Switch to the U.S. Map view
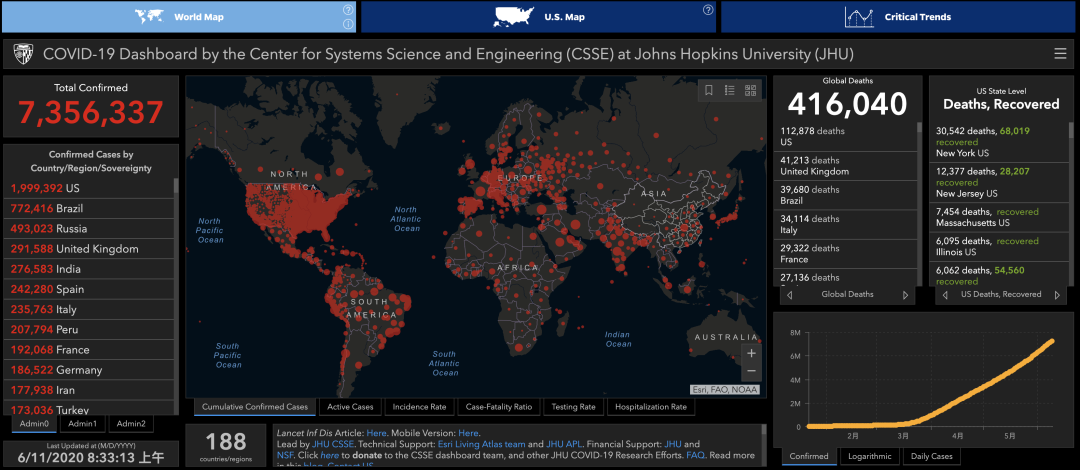This screenshot has height=470, width=1080. (x=539, y=17)
